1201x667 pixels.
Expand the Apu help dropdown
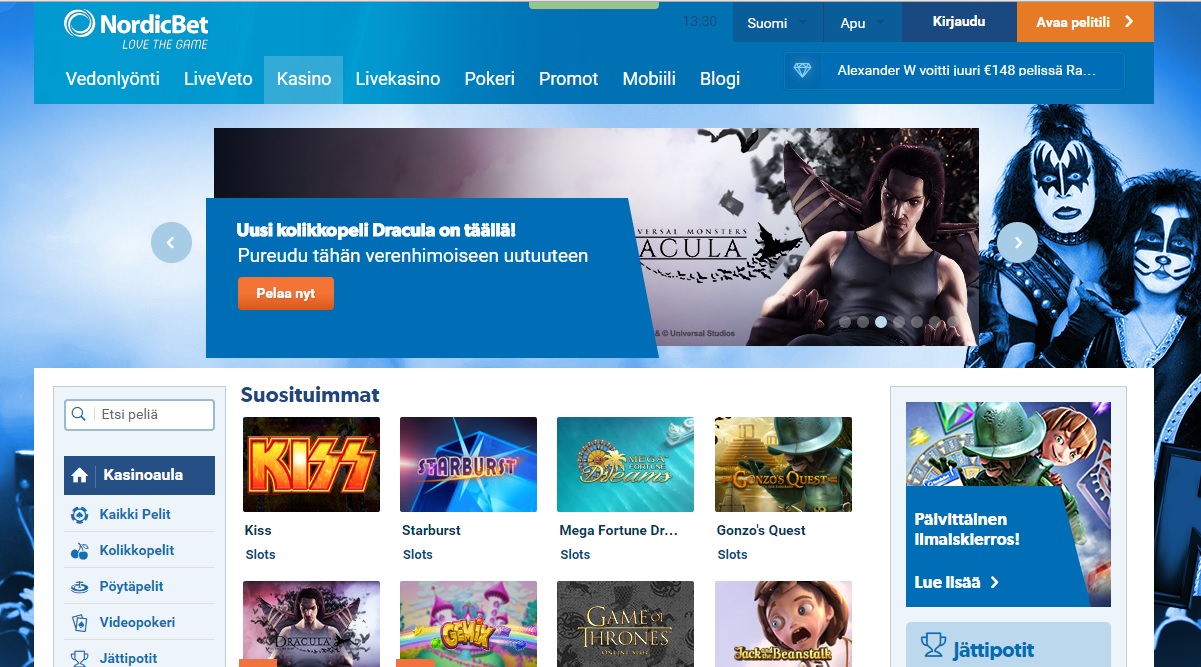(x=863, y=23)
